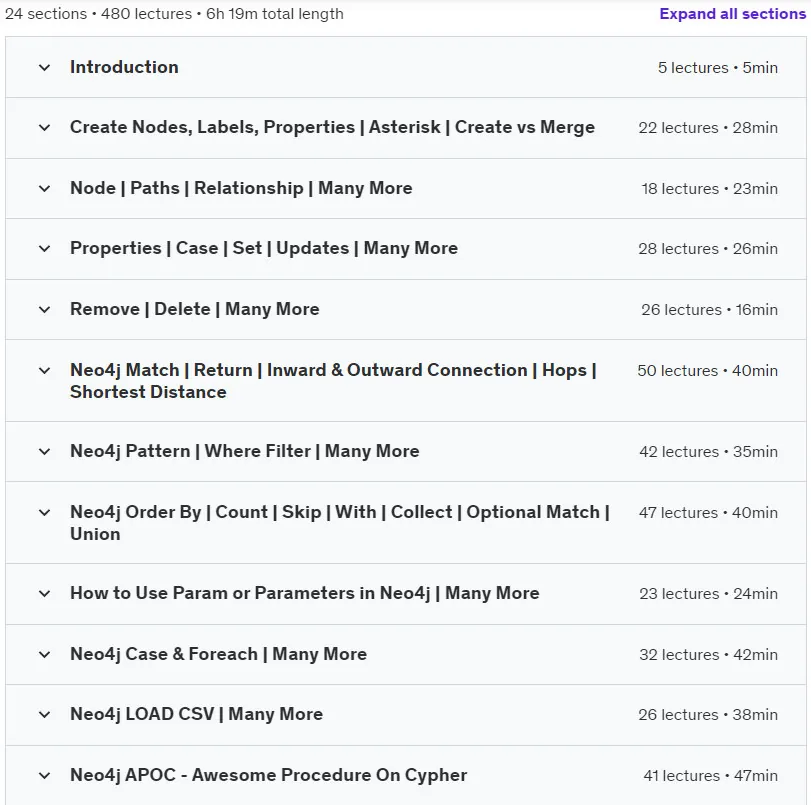This screenshot has height=805, width=811.
Task: Expand chevron beside Neo4j Case & Foreach
Action: point(44,654)
